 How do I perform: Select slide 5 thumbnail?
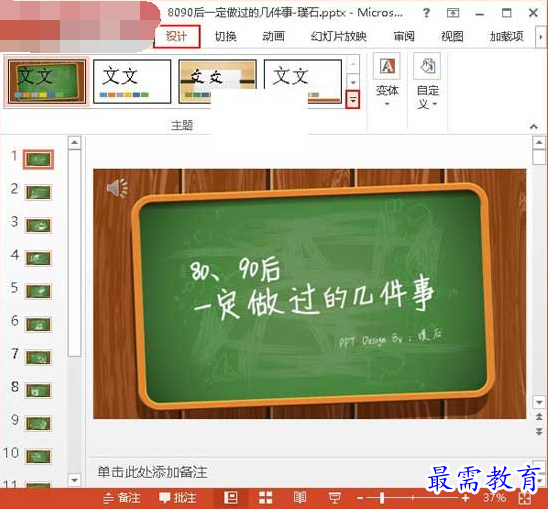point(39,292)
